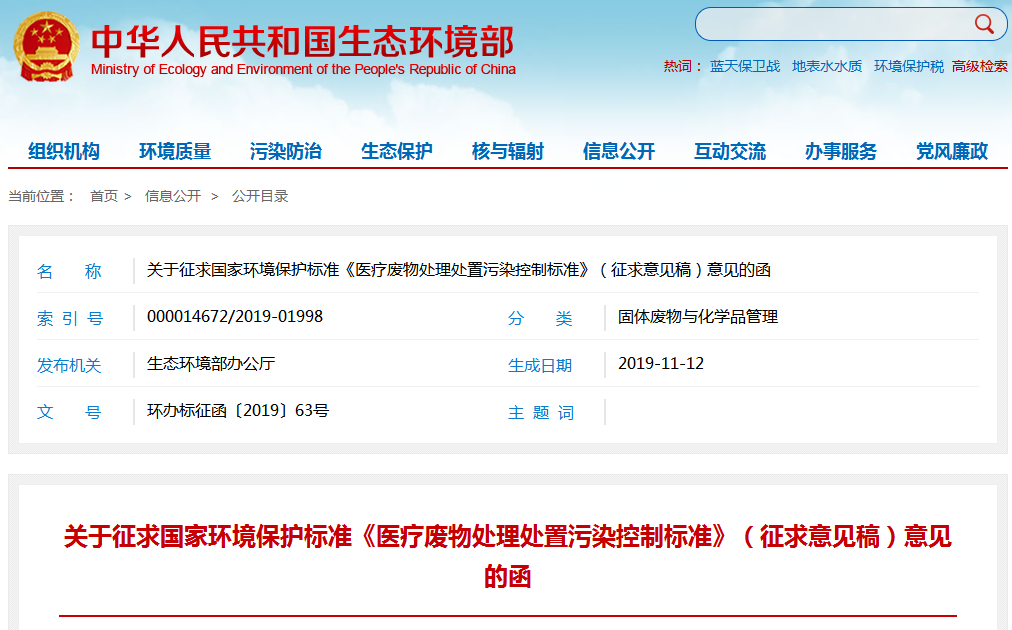Click hot word link 地表水水质

click(827, 66)
